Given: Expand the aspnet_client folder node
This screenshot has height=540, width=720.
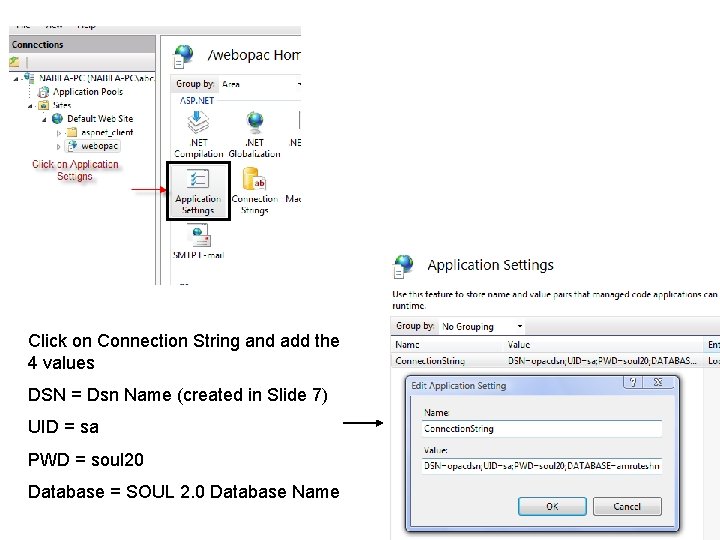Looking at the screenshot, I should [58, 133].
